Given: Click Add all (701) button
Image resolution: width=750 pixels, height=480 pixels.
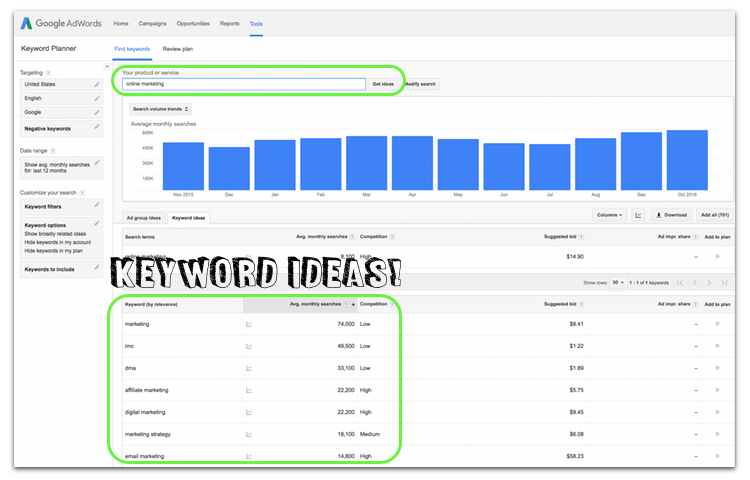Looking at the screenshot, I should pyautogui.click(x=715, y=215).
